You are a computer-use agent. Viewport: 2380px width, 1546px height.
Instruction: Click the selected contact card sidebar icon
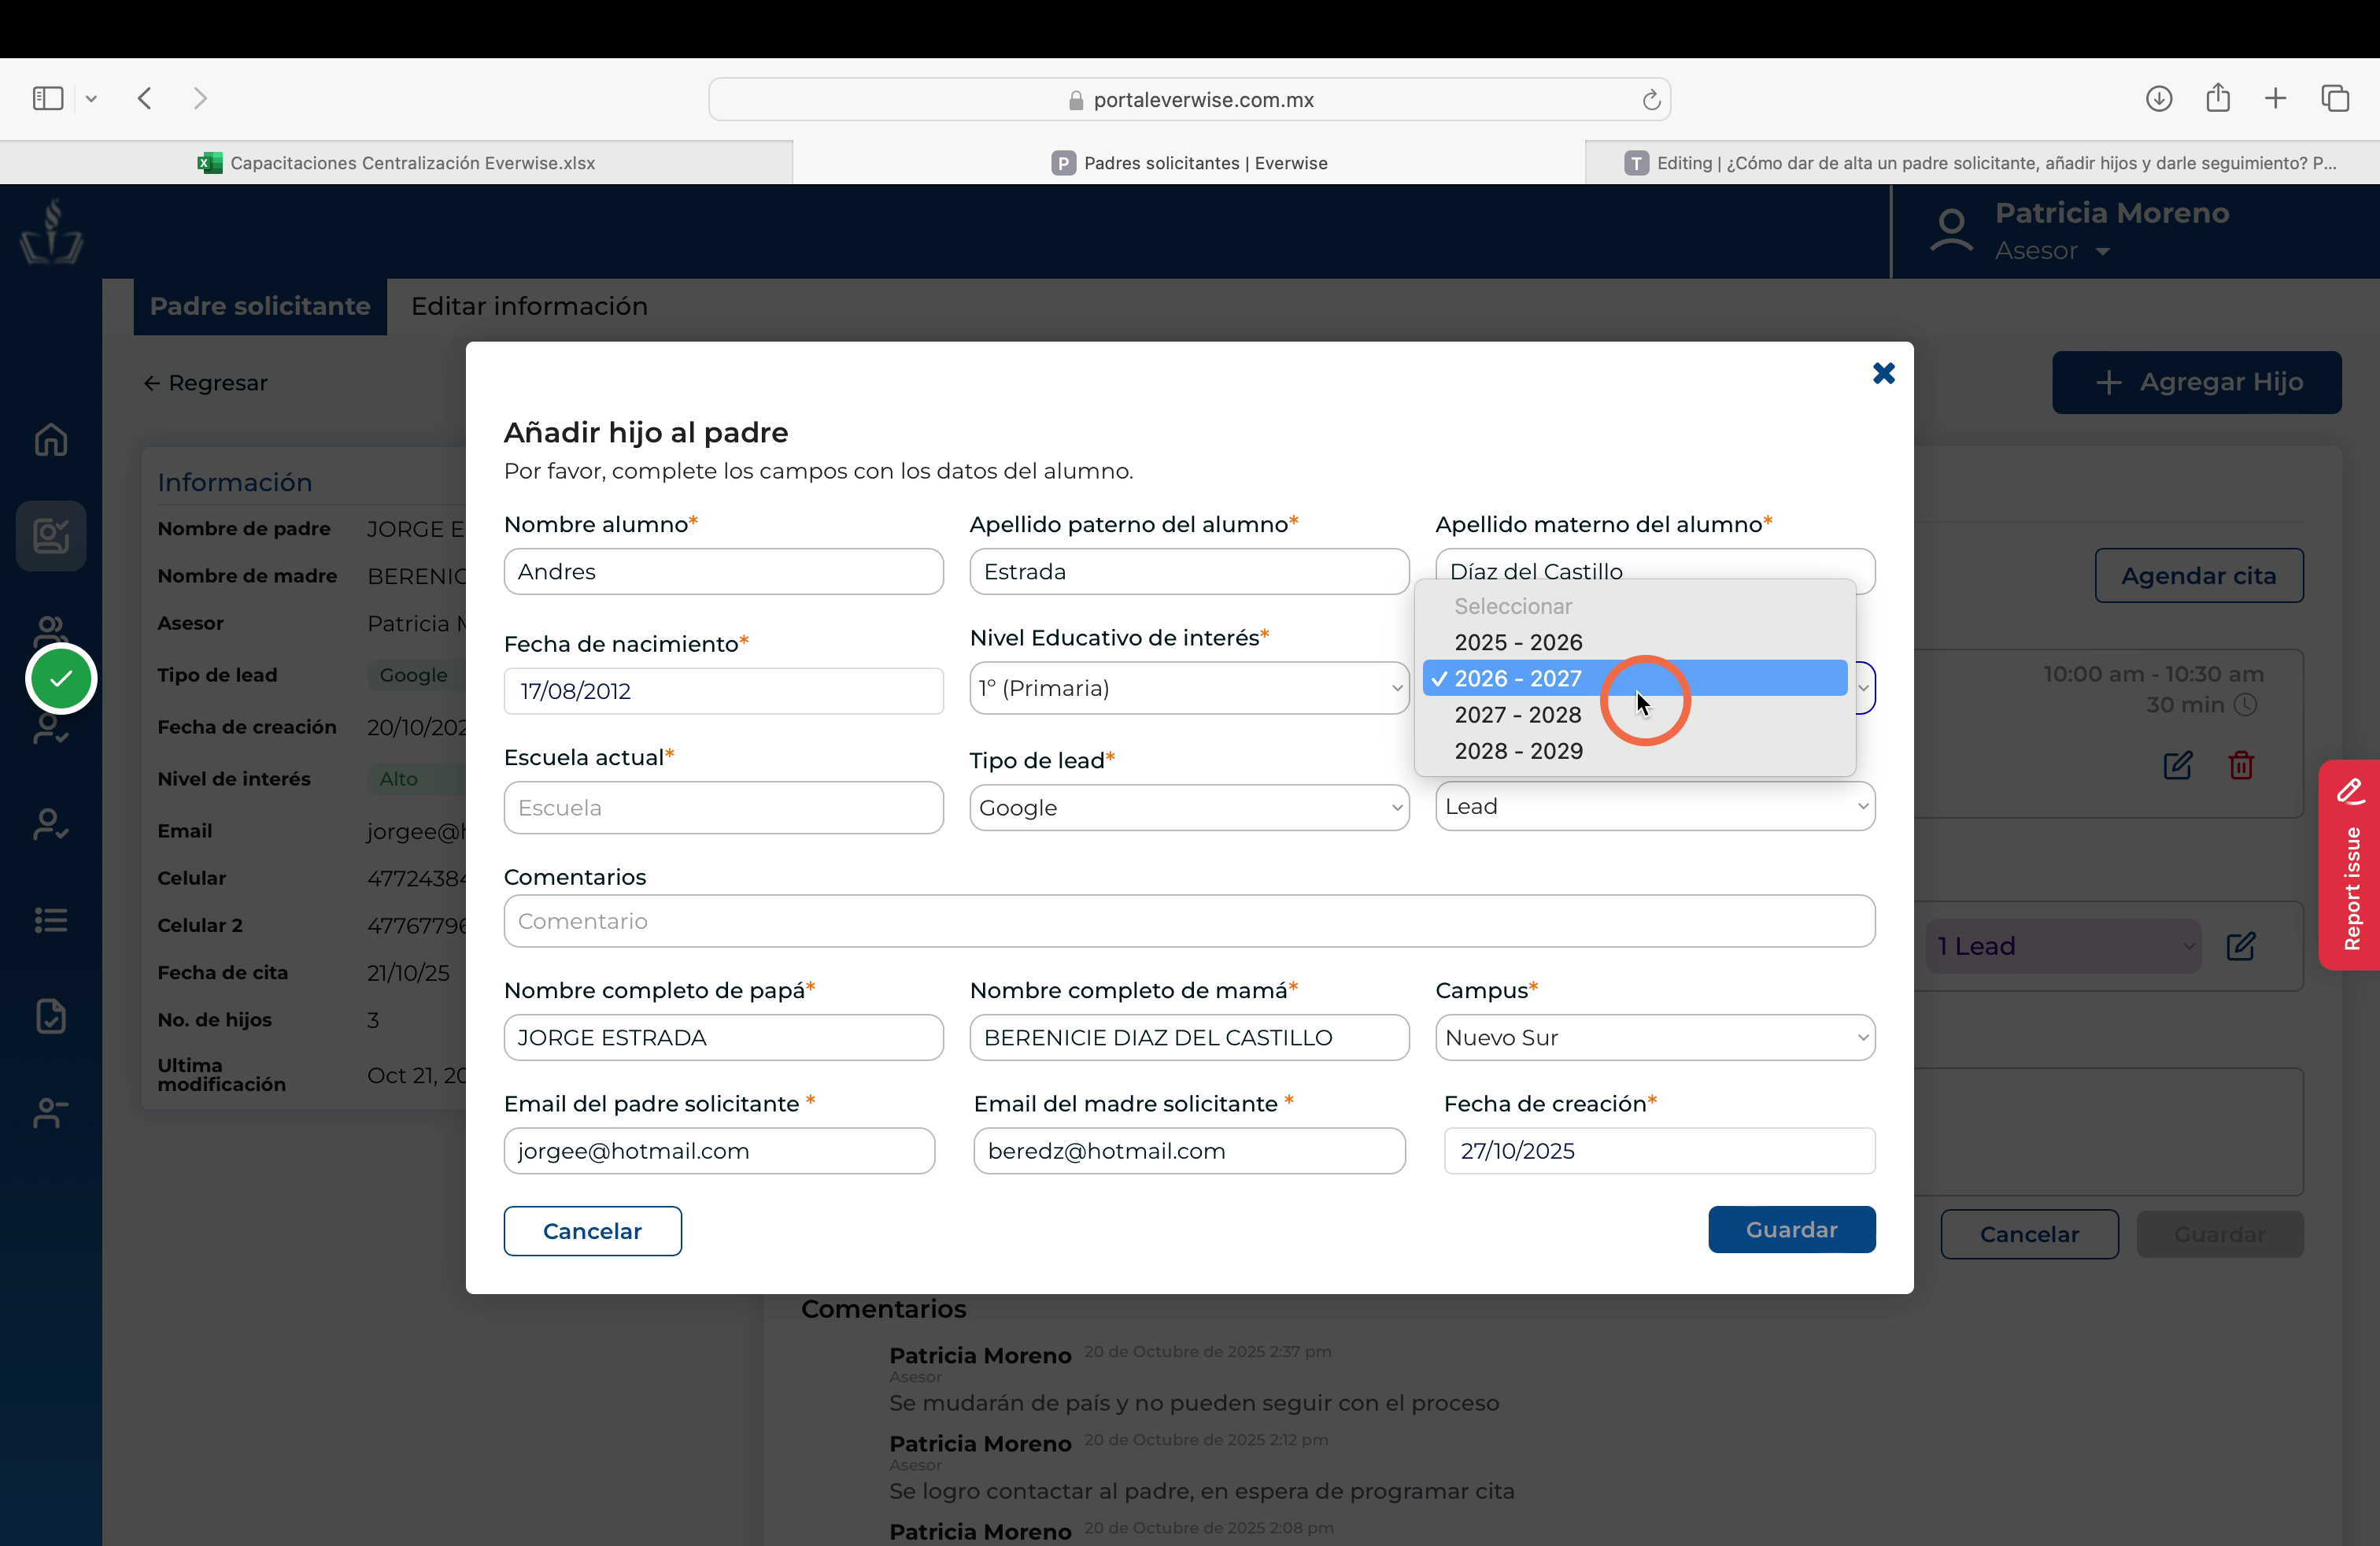coord(51,536)
